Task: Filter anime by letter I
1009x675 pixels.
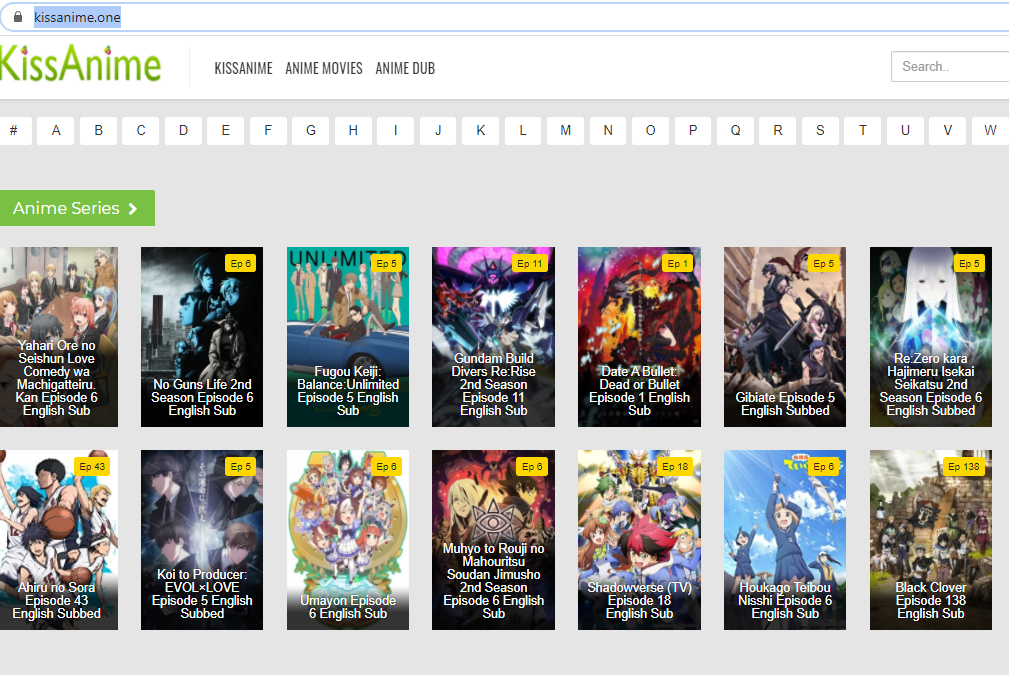Action: tap(396, 131)
